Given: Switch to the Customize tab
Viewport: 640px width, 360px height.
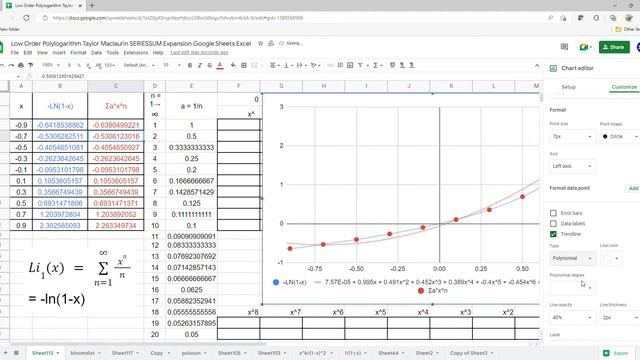Looking at the screenshot, I should 624,87.
